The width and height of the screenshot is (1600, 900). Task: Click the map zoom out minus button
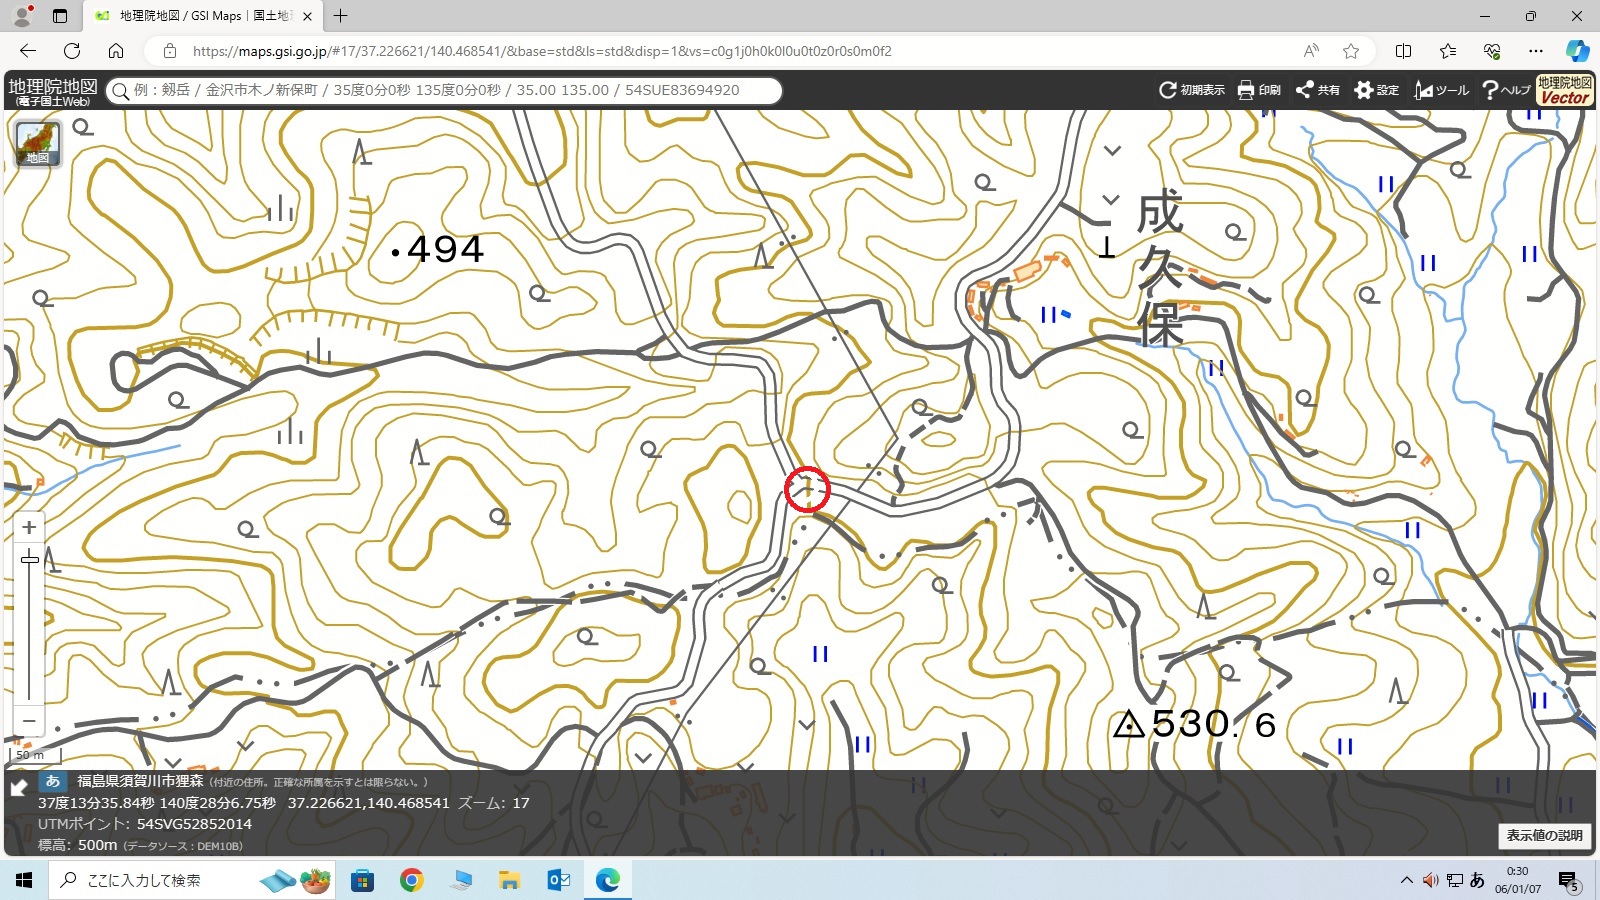pos(30,720)
